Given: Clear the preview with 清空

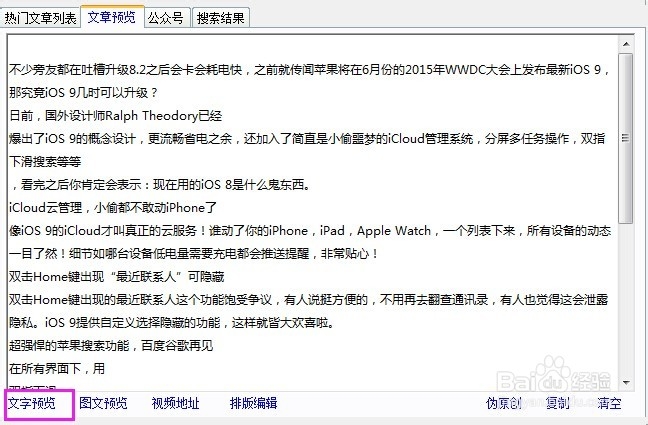Looking at the screenshot, I should click(x=609, y=403).
